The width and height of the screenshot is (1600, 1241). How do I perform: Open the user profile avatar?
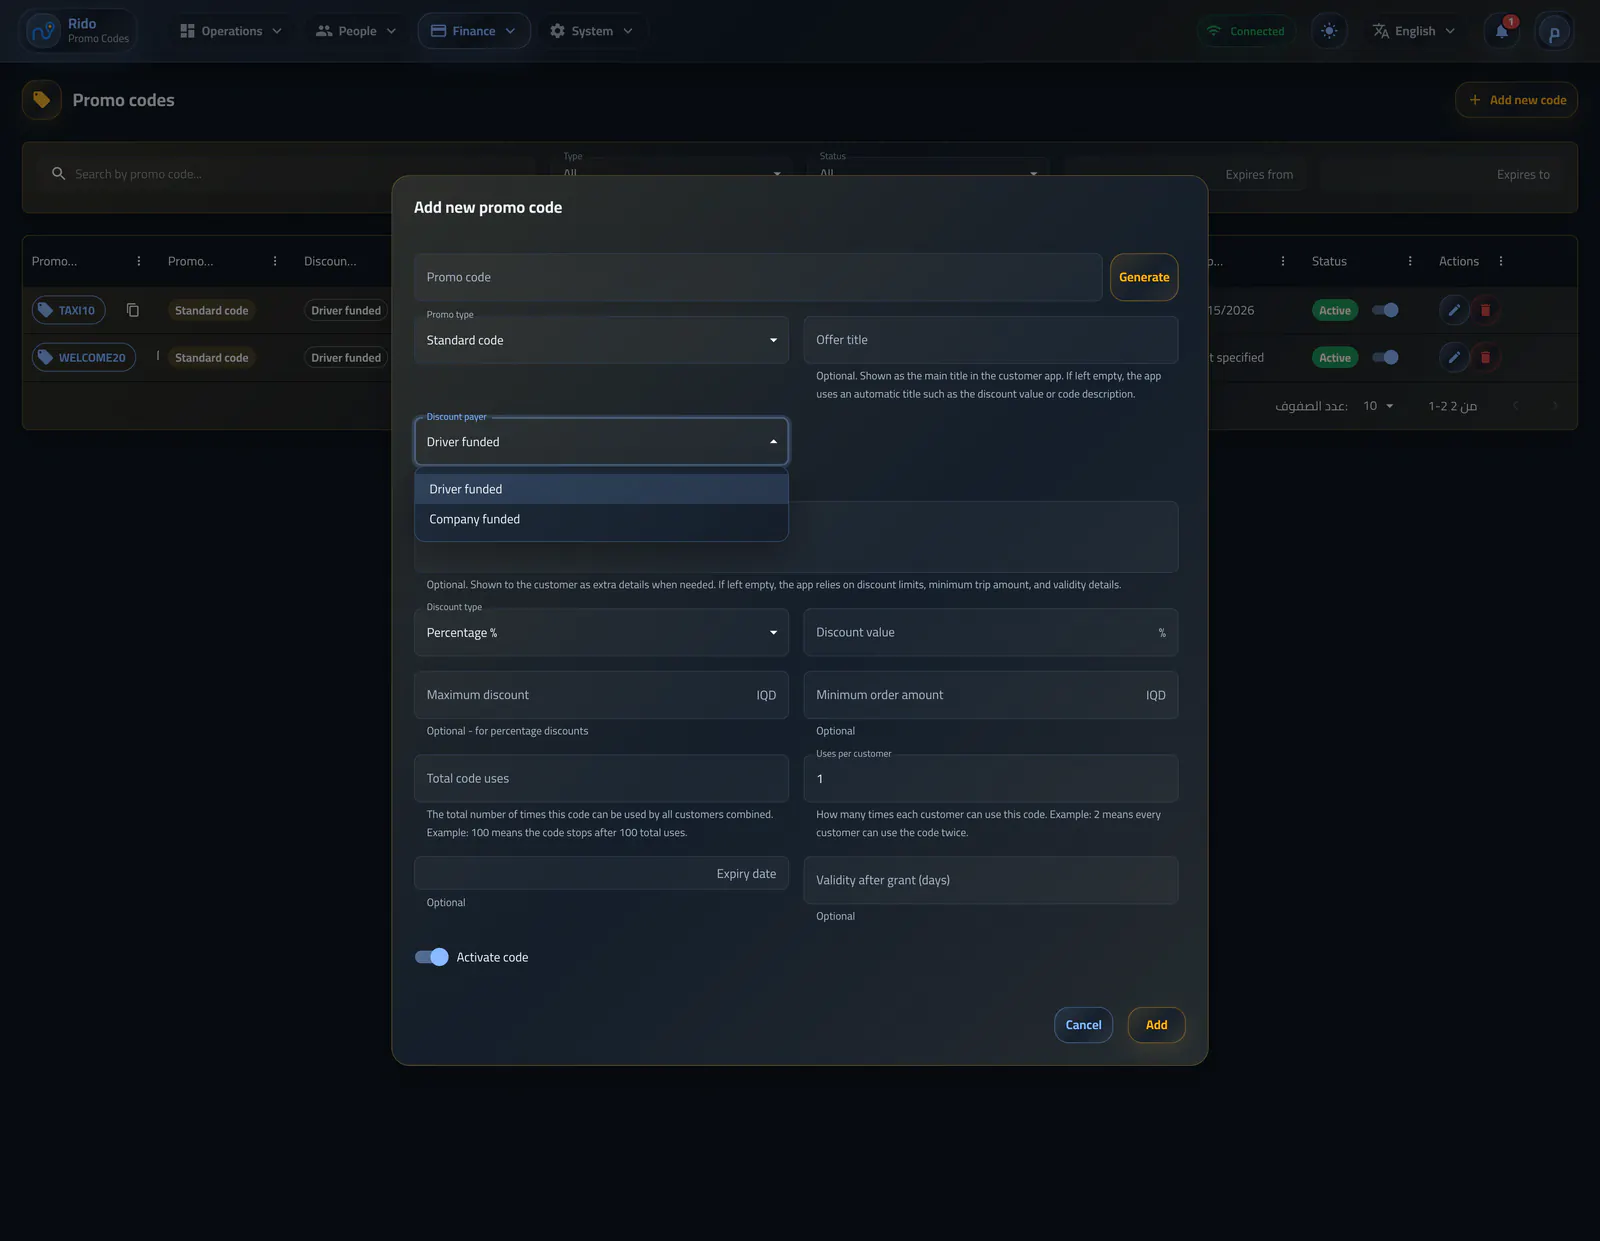coord(1554,32)
